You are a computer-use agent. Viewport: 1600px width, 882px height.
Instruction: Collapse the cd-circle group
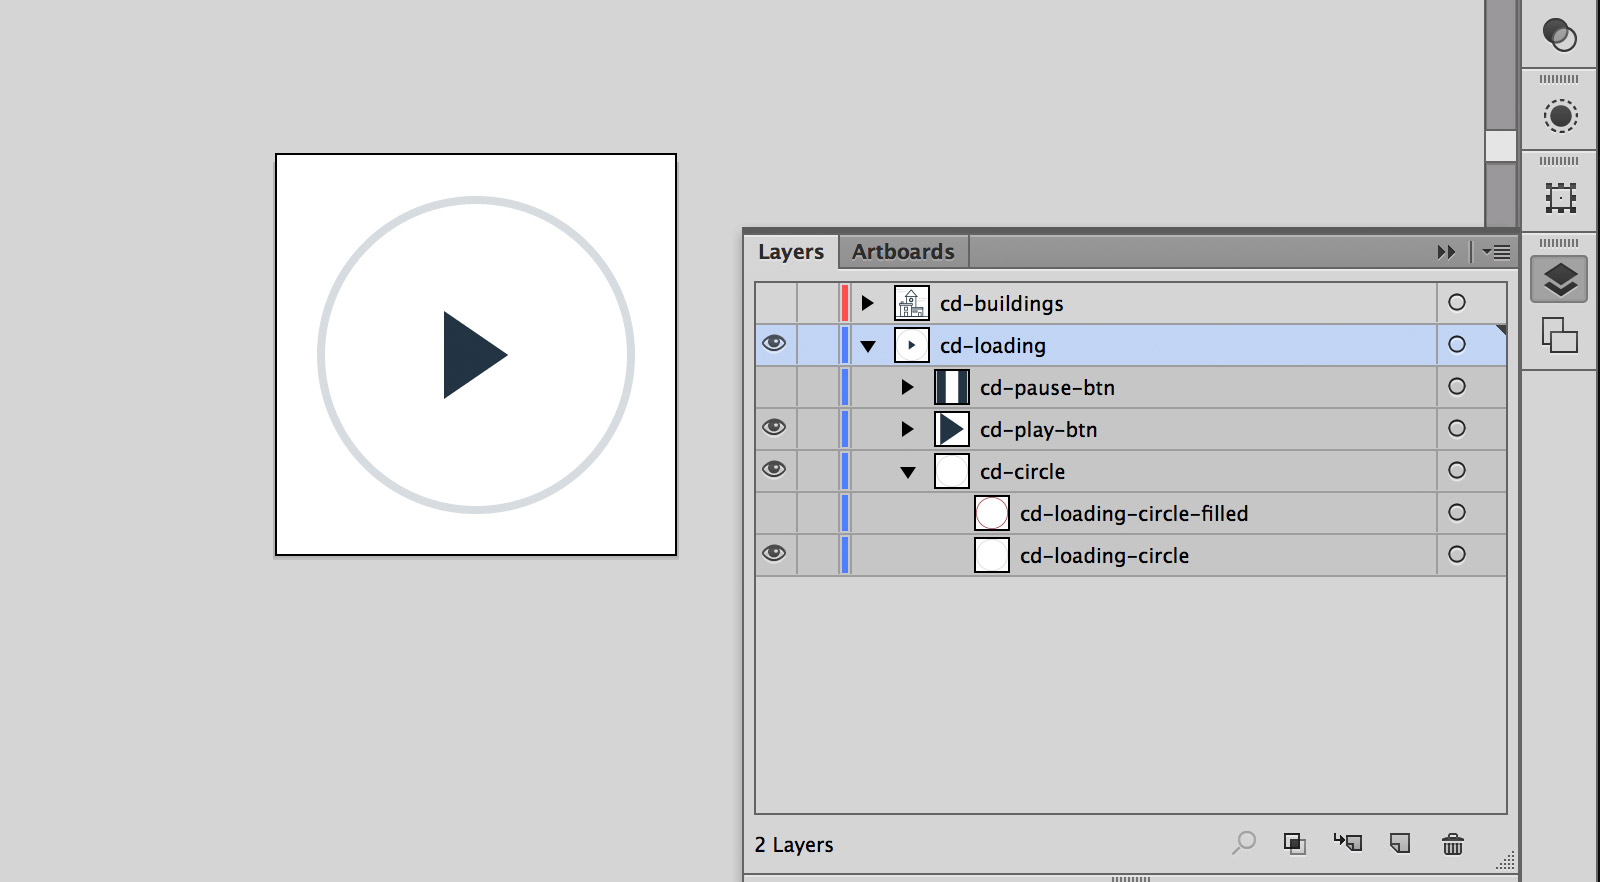[x=908, y=472]
